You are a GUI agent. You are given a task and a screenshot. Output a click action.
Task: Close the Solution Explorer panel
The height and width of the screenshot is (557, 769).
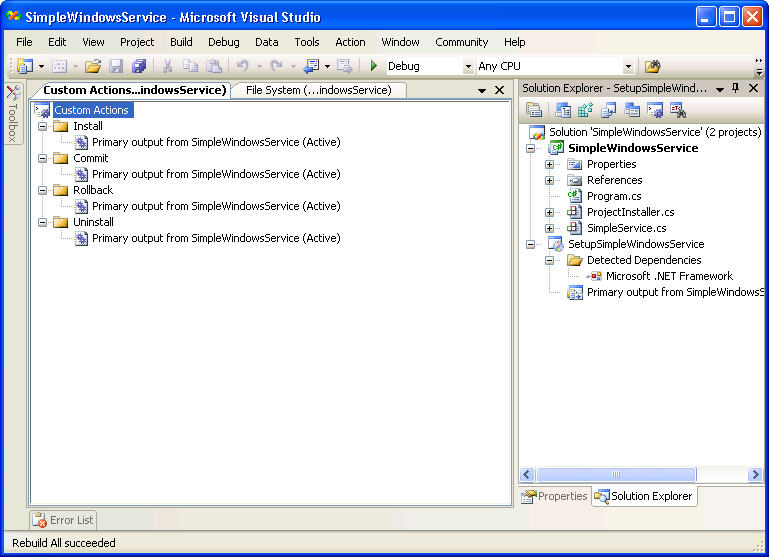pyautogui.click(x=754, y=88)
